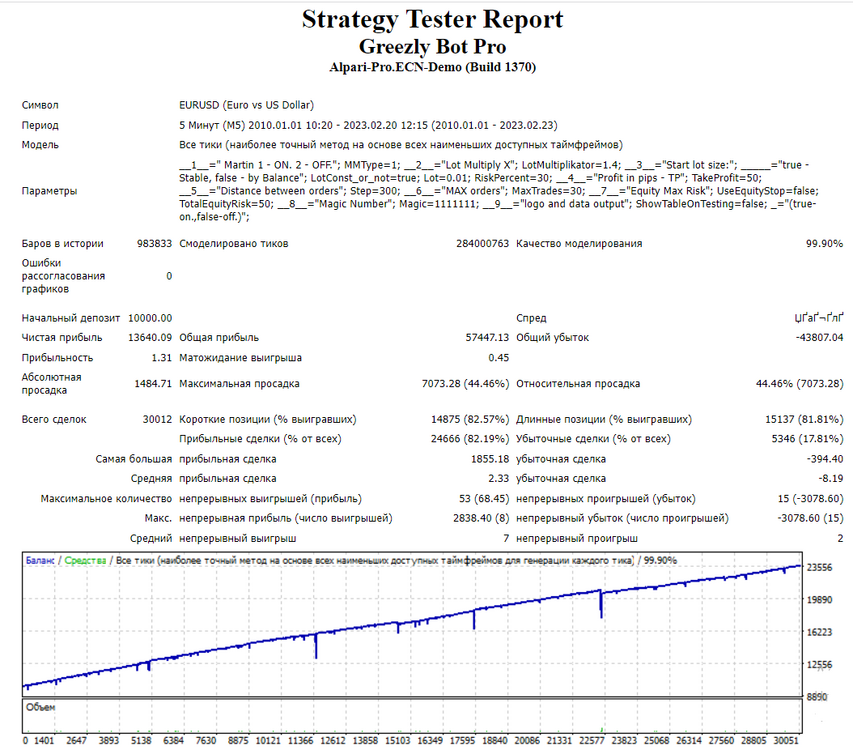Click short positions value '14875 (82.57%)'
The image size is (853, 750).
click(x=470, y=420)
